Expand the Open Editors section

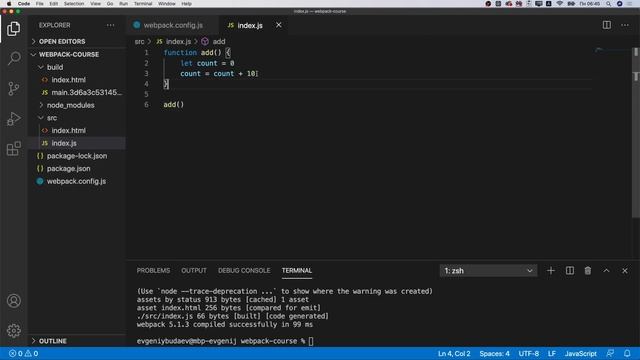click(x=77, y=42)
